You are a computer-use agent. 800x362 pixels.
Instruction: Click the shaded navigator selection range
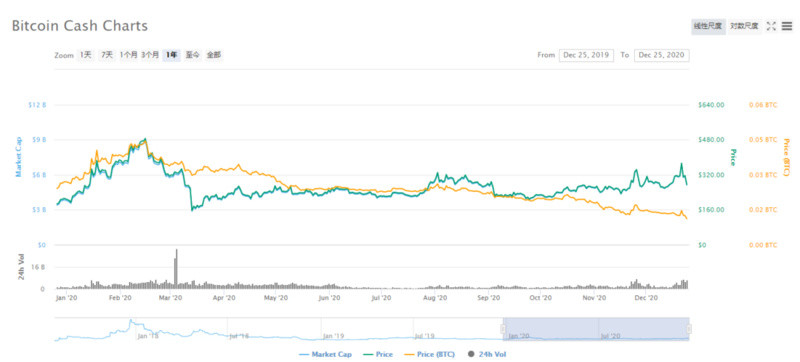point(596,329)
